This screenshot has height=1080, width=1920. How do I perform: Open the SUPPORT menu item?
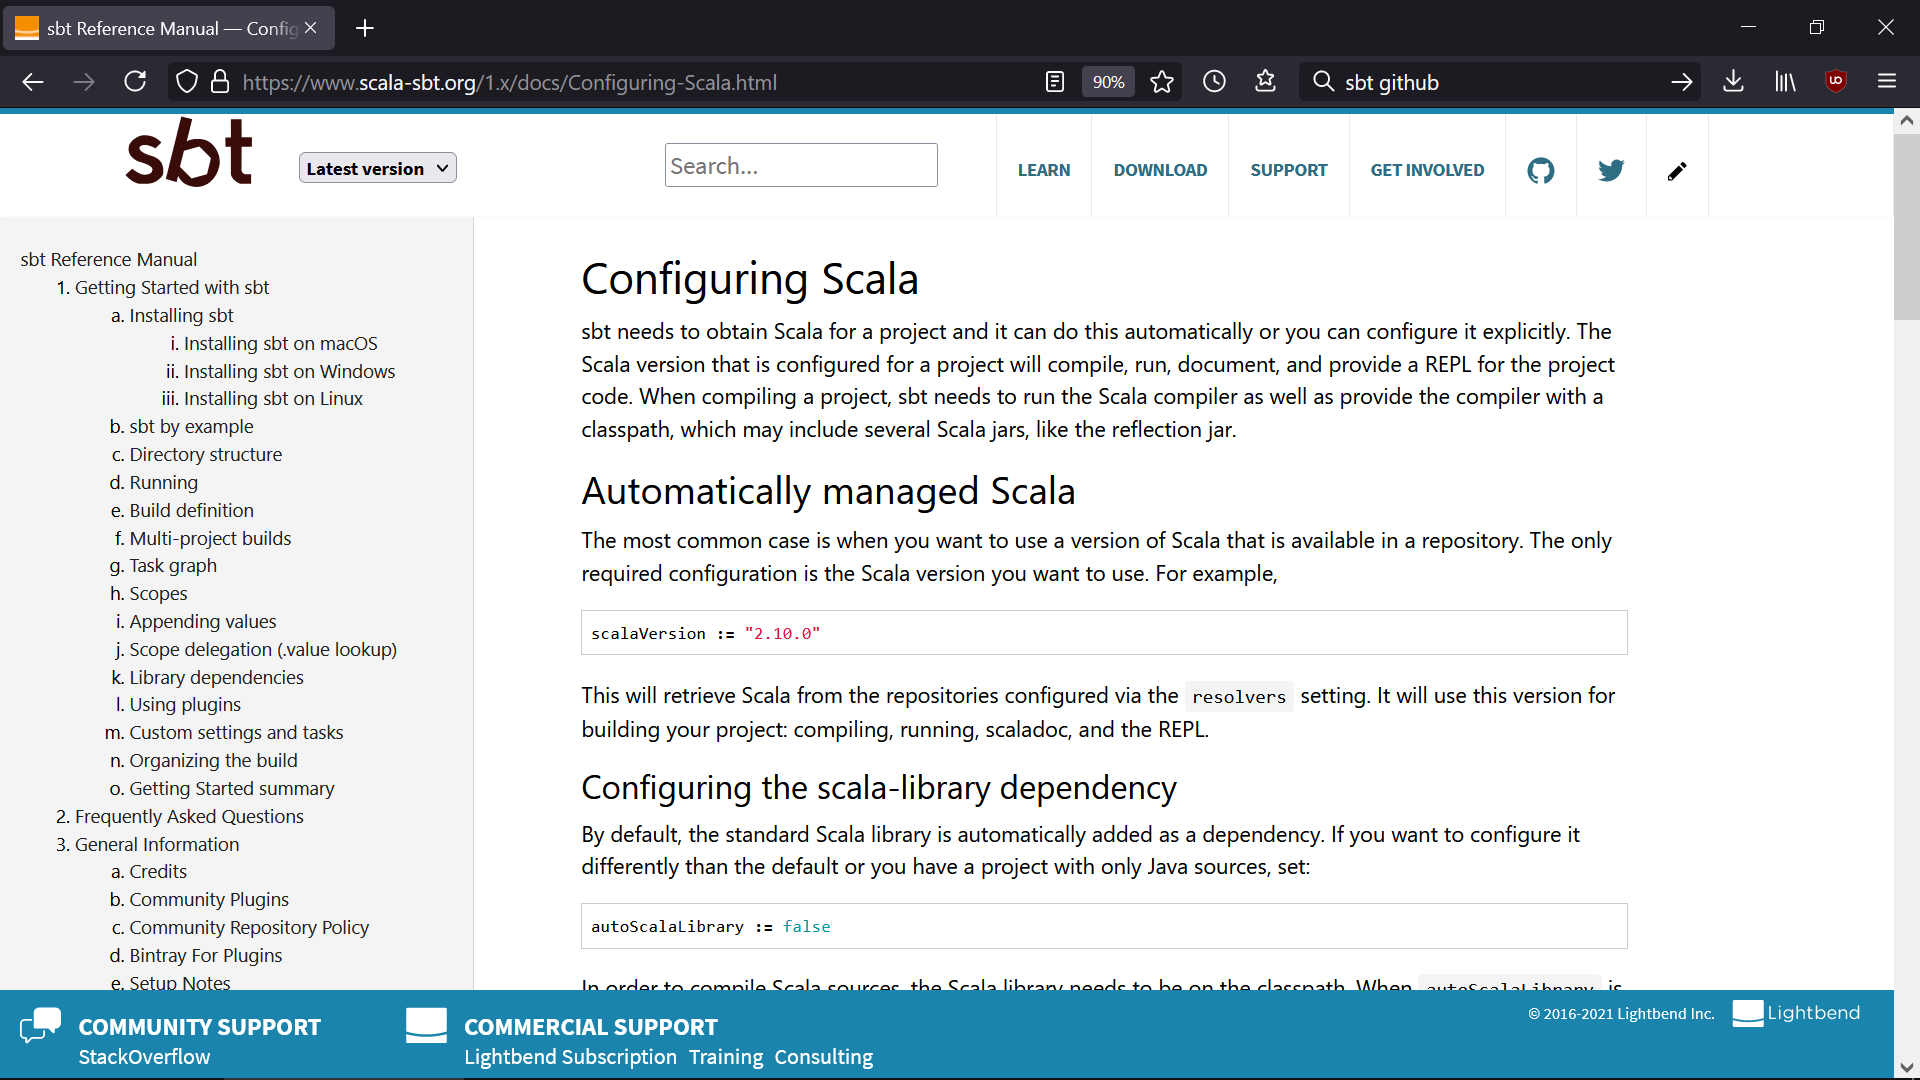click(x=1288, y=170)
